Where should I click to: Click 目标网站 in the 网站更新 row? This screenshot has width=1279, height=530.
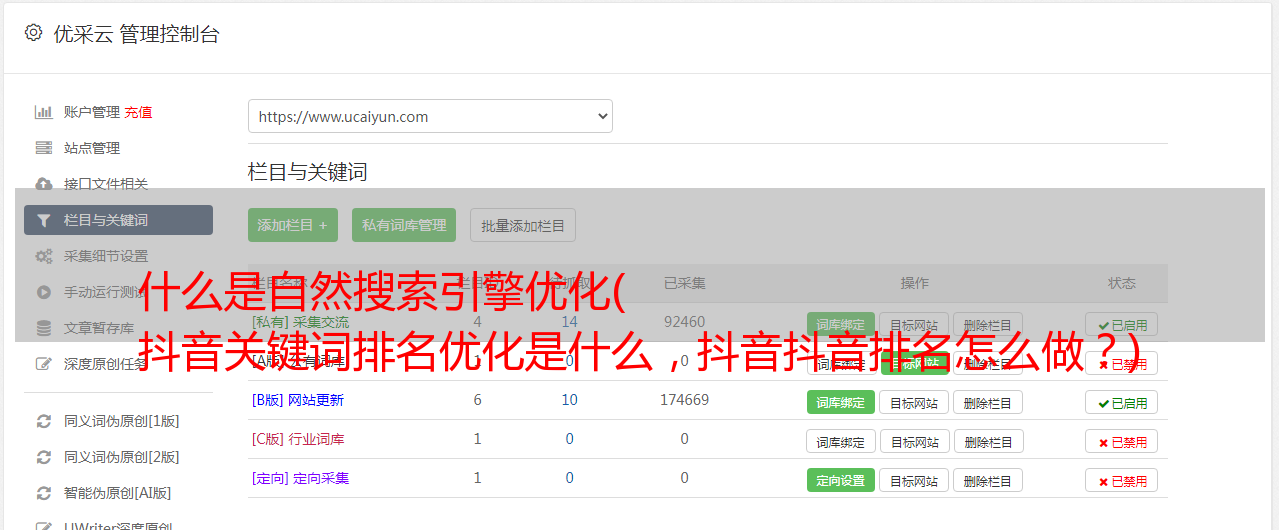click(914, 402)
